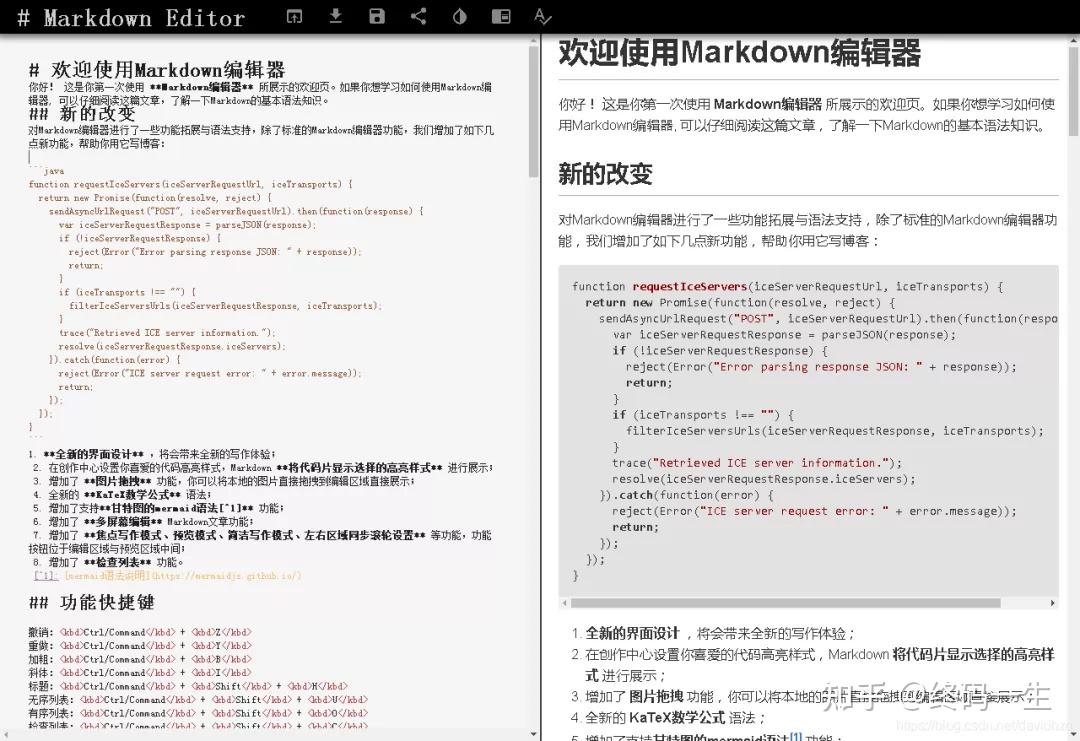The width and height of the screenshot is (1080, 741).
Task: Click the export document icon
Action: [294, 17]
